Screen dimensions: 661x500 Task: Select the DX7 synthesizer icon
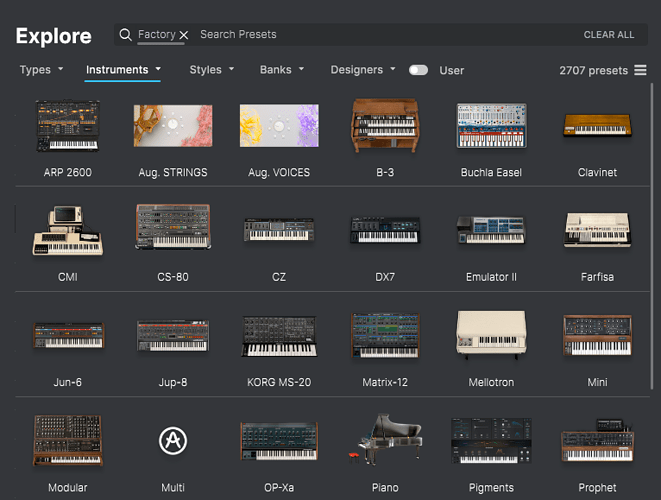tap(385, 230)
